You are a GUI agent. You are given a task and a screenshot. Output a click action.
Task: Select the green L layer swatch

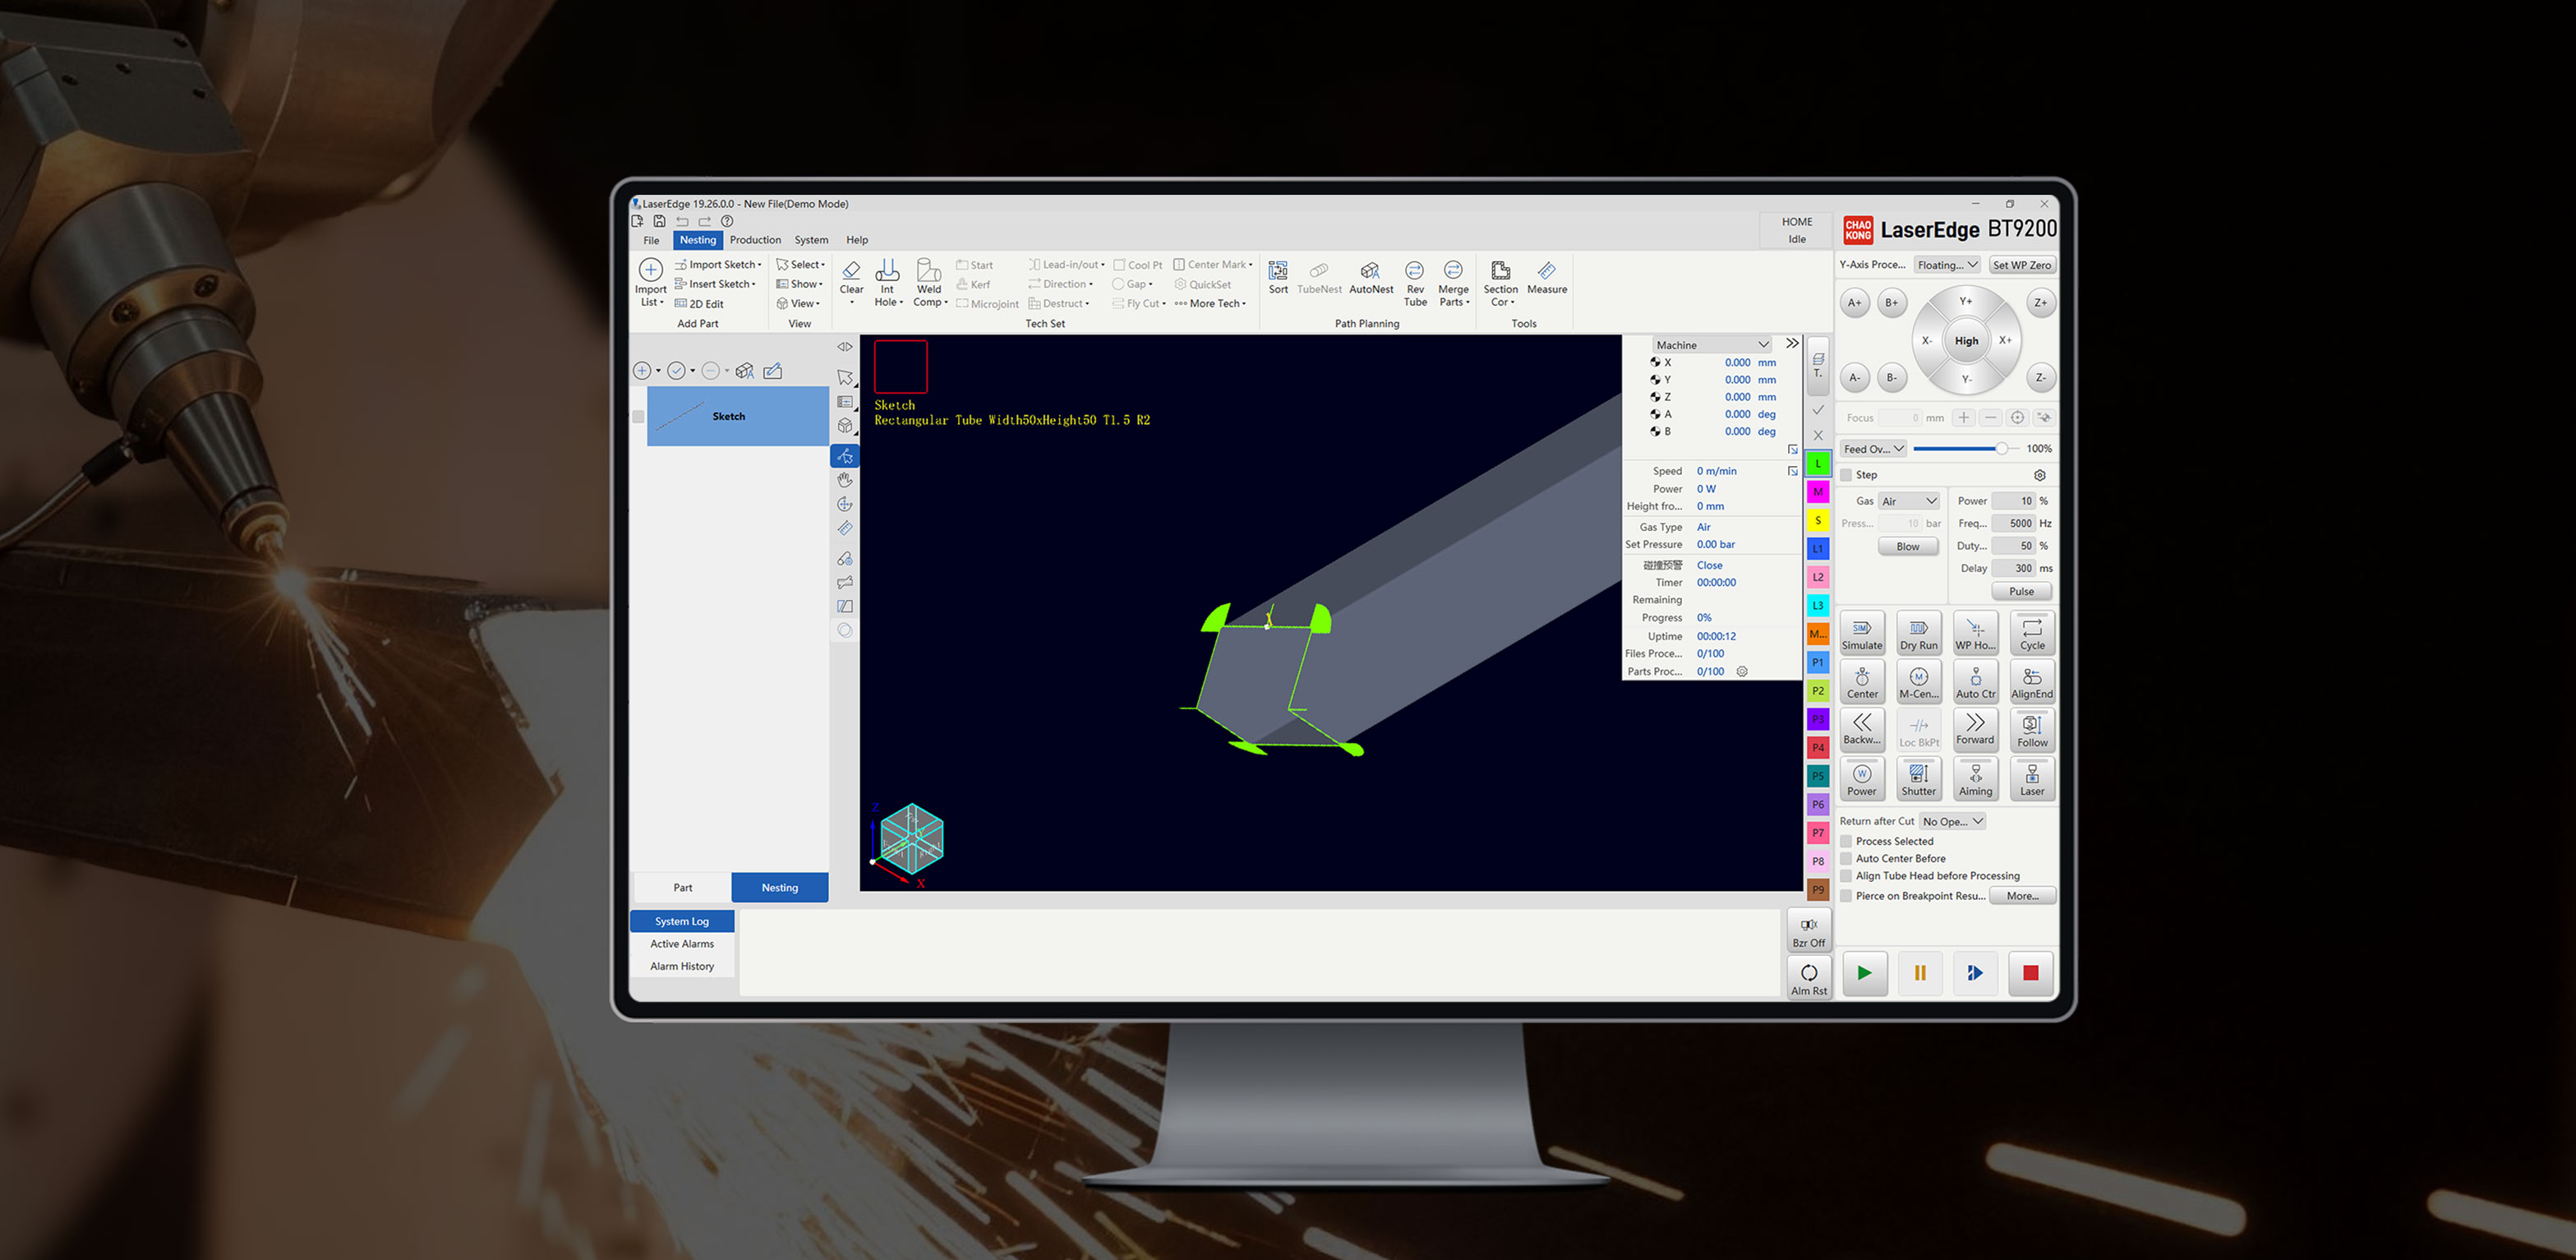pos(1818,464)
